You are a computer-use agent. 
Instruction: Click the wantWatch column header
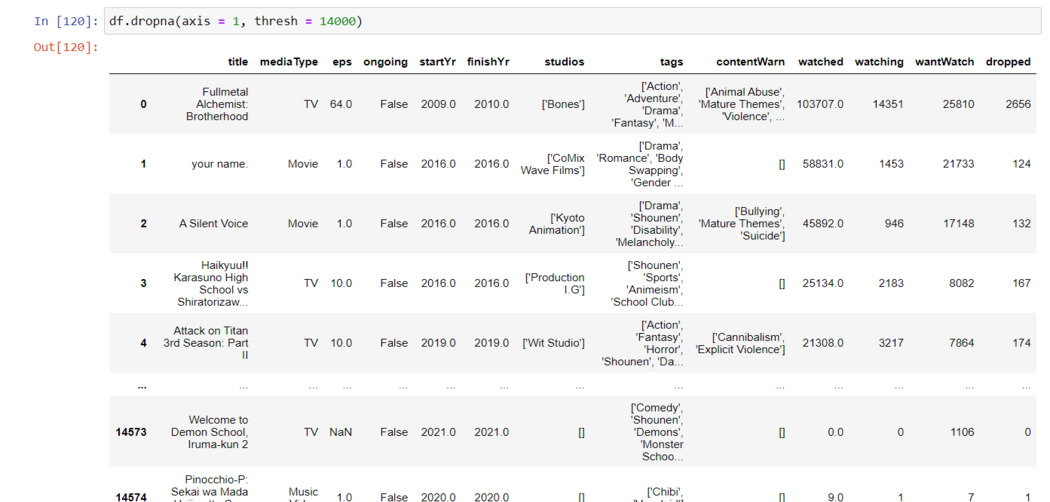(944, 62)
